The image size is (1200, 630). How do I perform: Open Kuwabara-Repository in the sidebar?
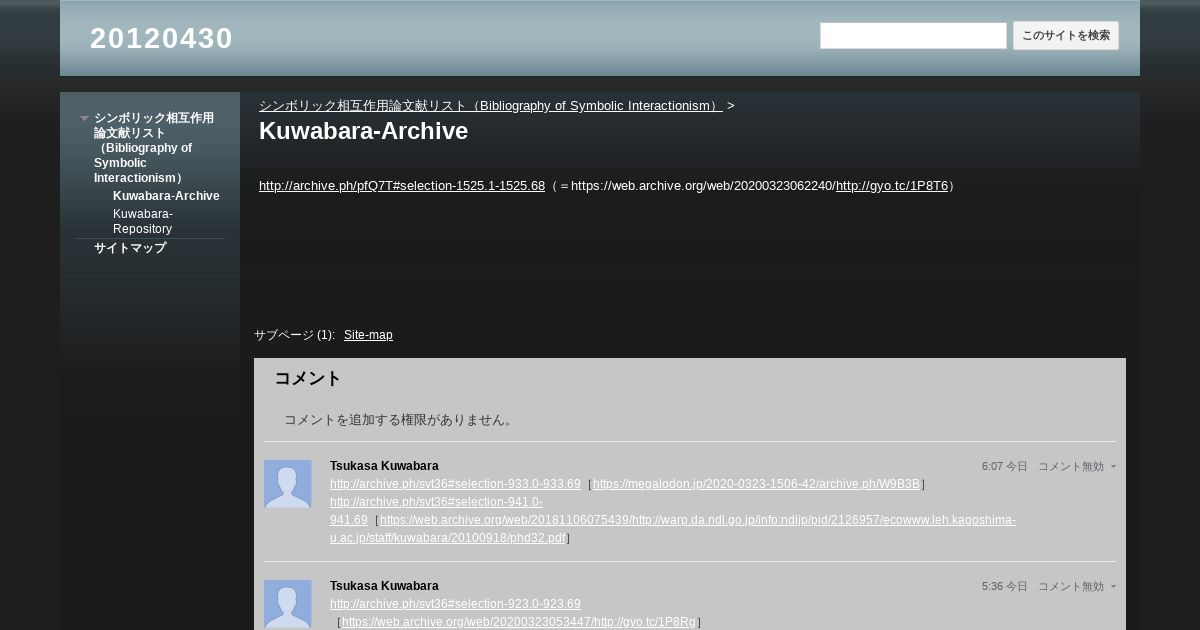143,221
